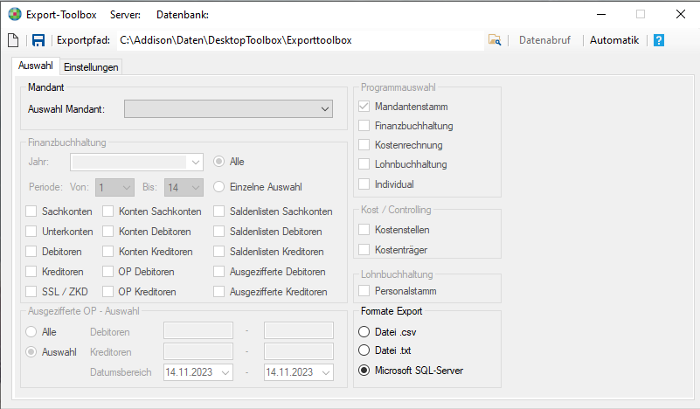The image size is (700, 409).
Task: Enable the Finanzbuchhaltung program checkbox
Action: click(x=364, y=125)
